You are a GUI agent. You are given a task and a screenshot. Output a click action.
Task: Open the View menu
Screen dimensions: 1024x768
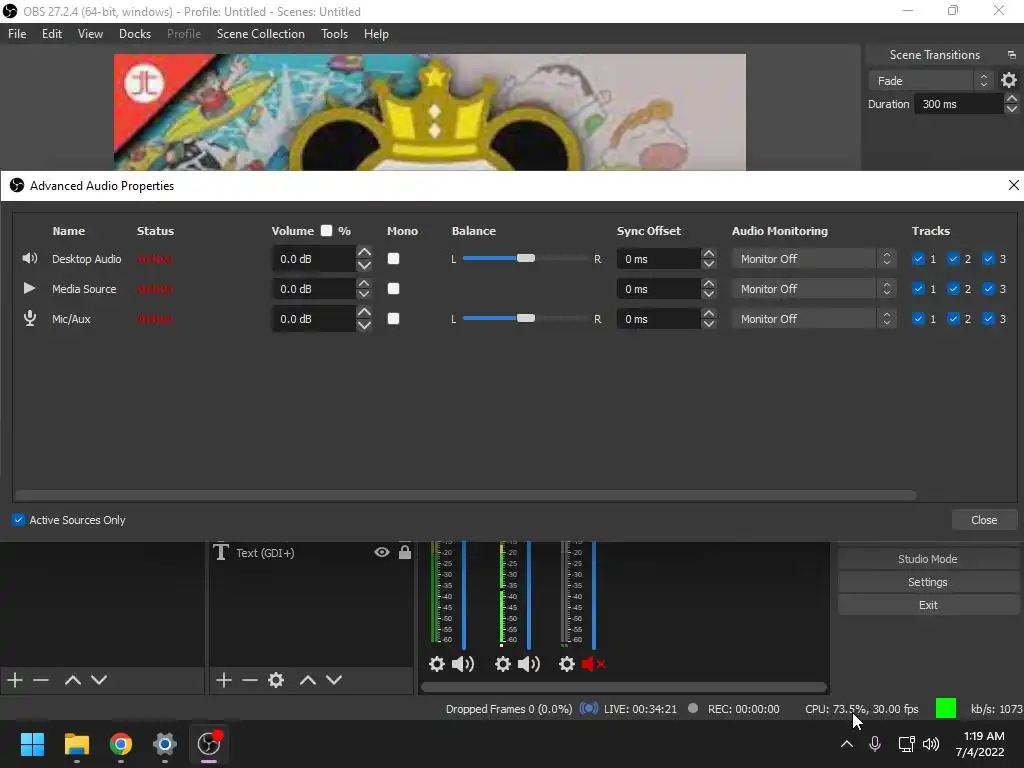90,34
